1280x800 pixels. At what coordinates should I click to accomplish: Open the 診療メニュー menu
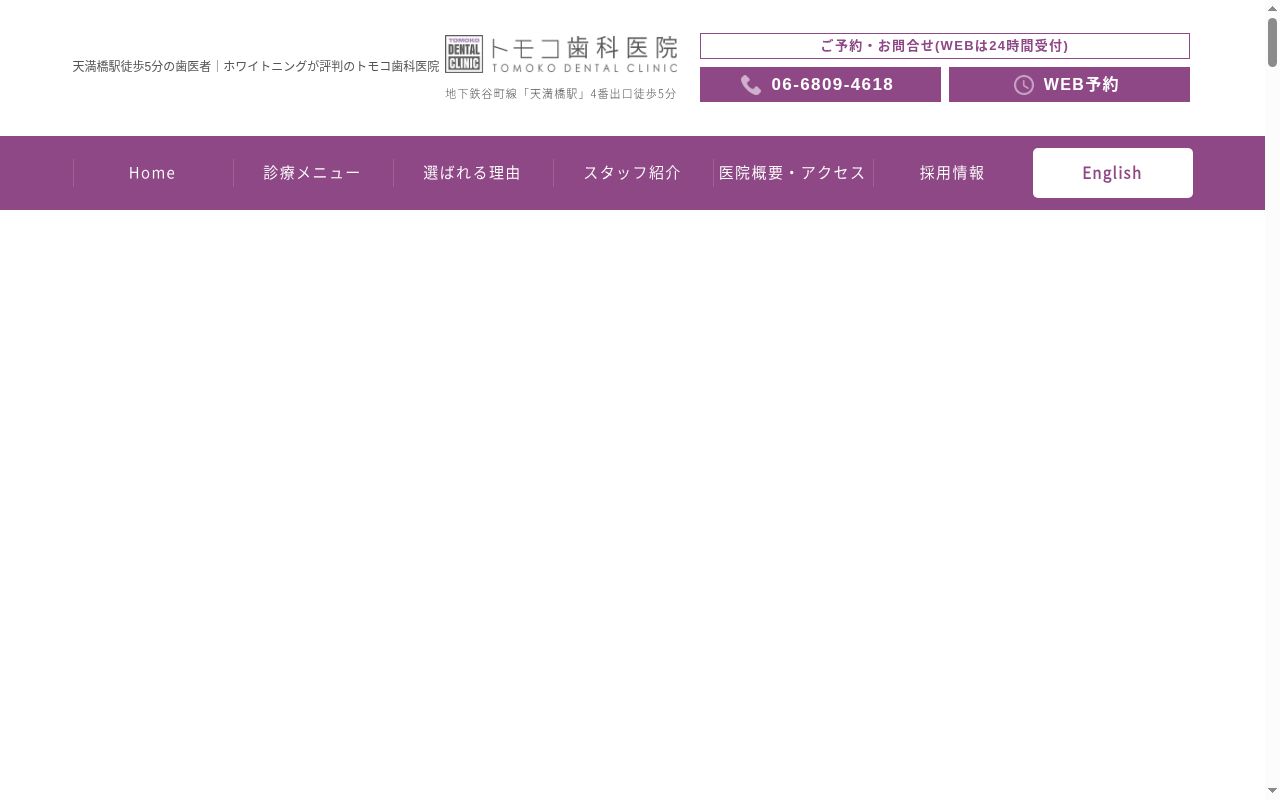(x=312, y=173)
